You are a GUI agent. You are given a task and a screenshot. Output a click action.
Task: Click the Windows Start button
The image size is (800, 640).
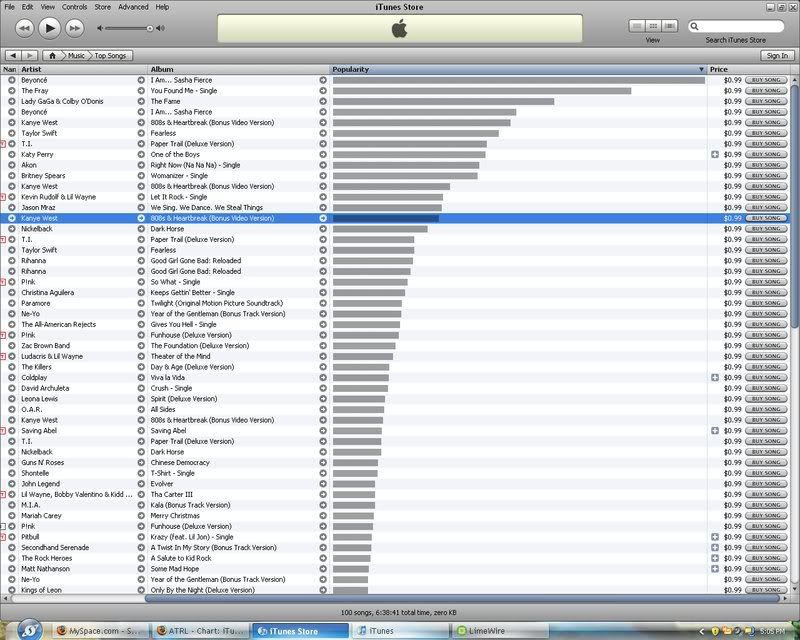30,630
